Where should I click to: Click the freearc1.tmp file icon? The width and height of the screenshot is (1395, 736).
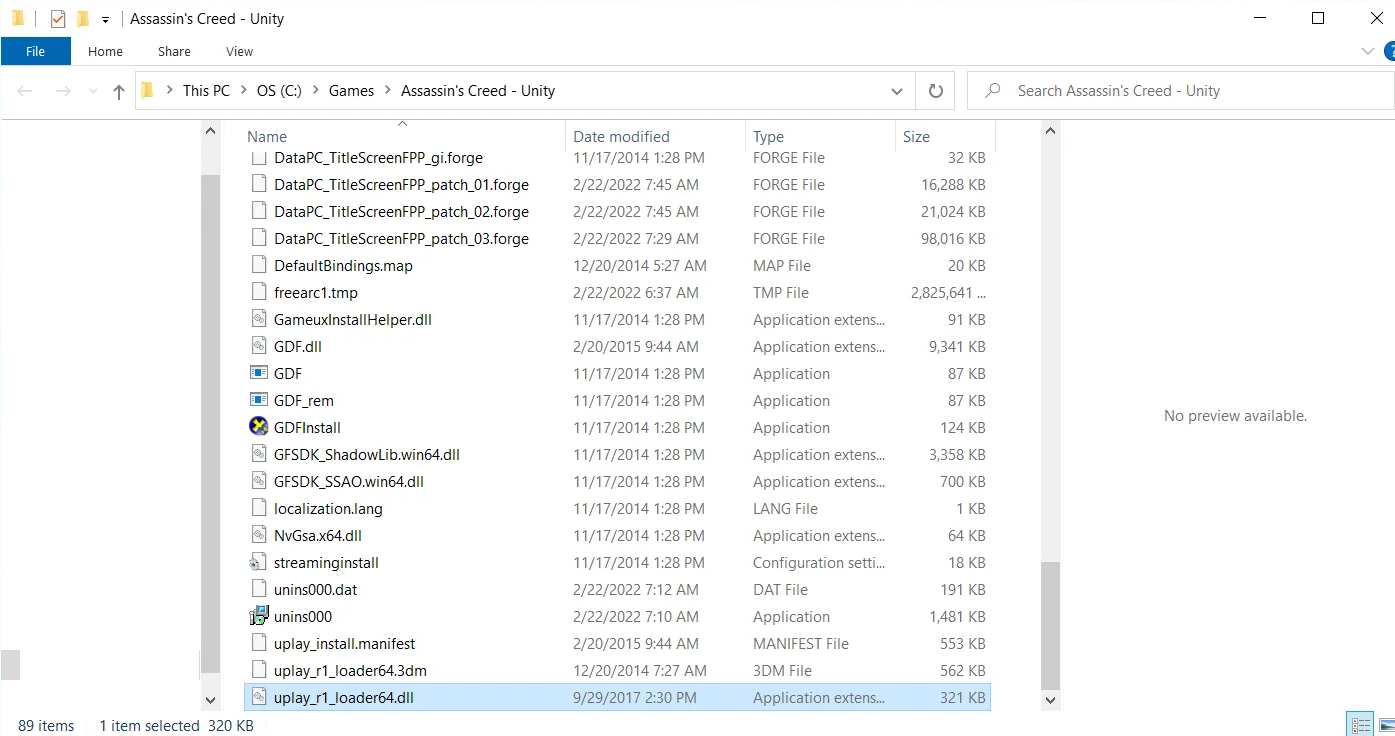[x=258, y=292]
